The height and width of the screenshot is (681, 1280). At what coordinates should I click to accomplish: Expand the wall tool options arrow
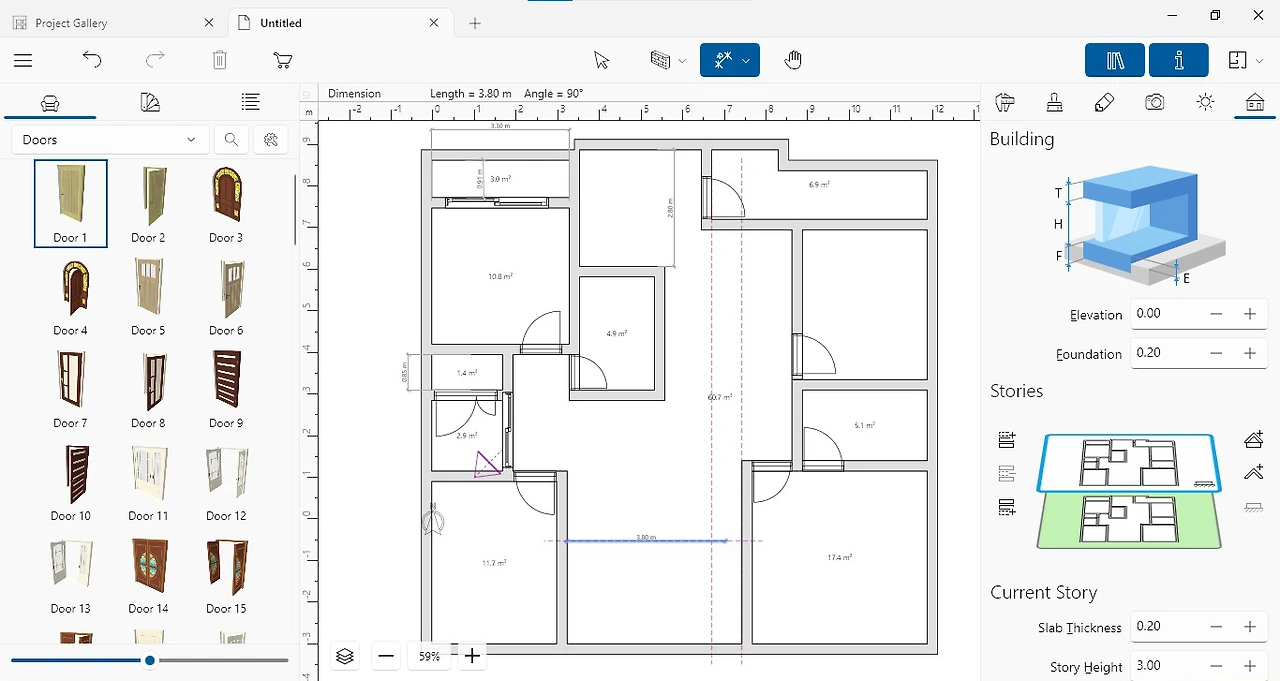click(682, 61)
